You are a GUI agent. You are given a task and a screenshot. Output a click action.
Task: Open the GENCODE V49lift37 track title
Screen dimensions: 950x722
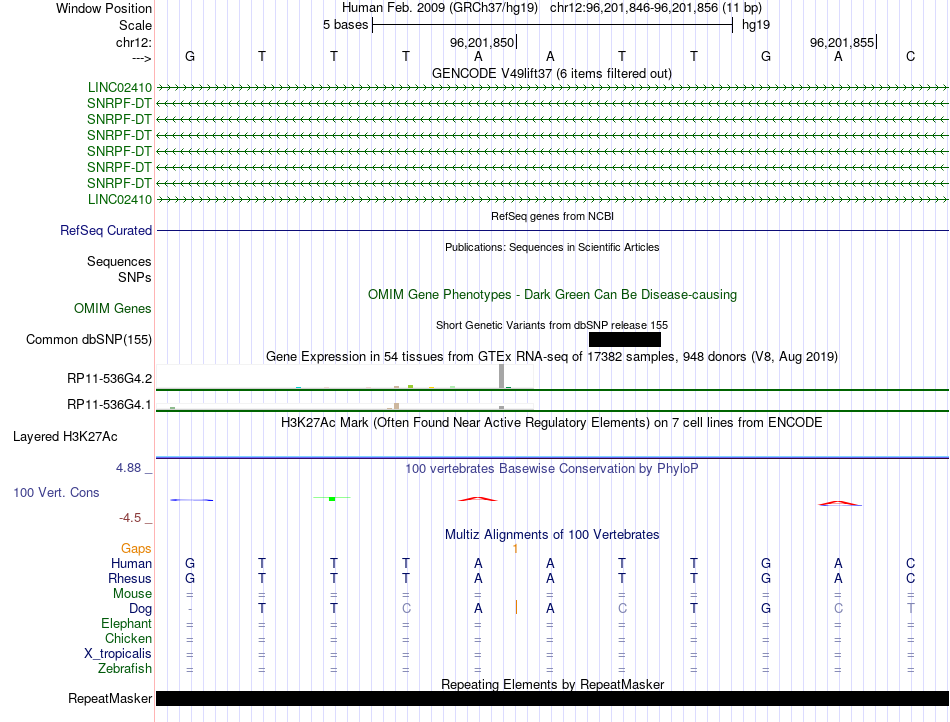point(551,73)
